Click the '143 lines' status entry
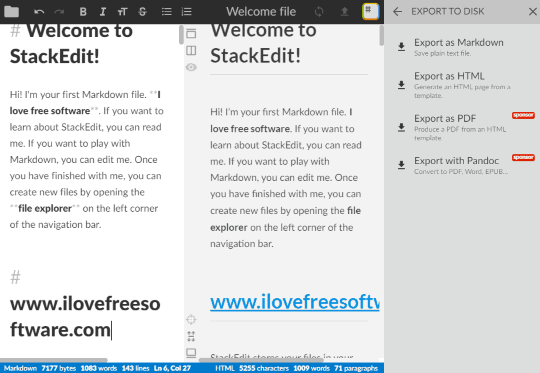 tap(135, 368)
